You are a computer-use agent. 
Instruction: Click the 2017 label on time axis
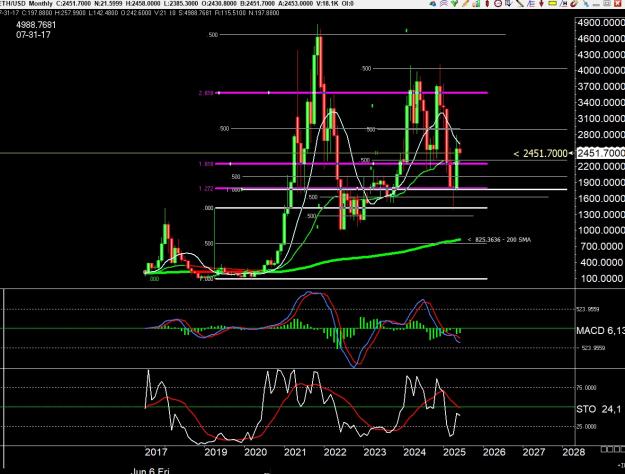coord(156,452)
